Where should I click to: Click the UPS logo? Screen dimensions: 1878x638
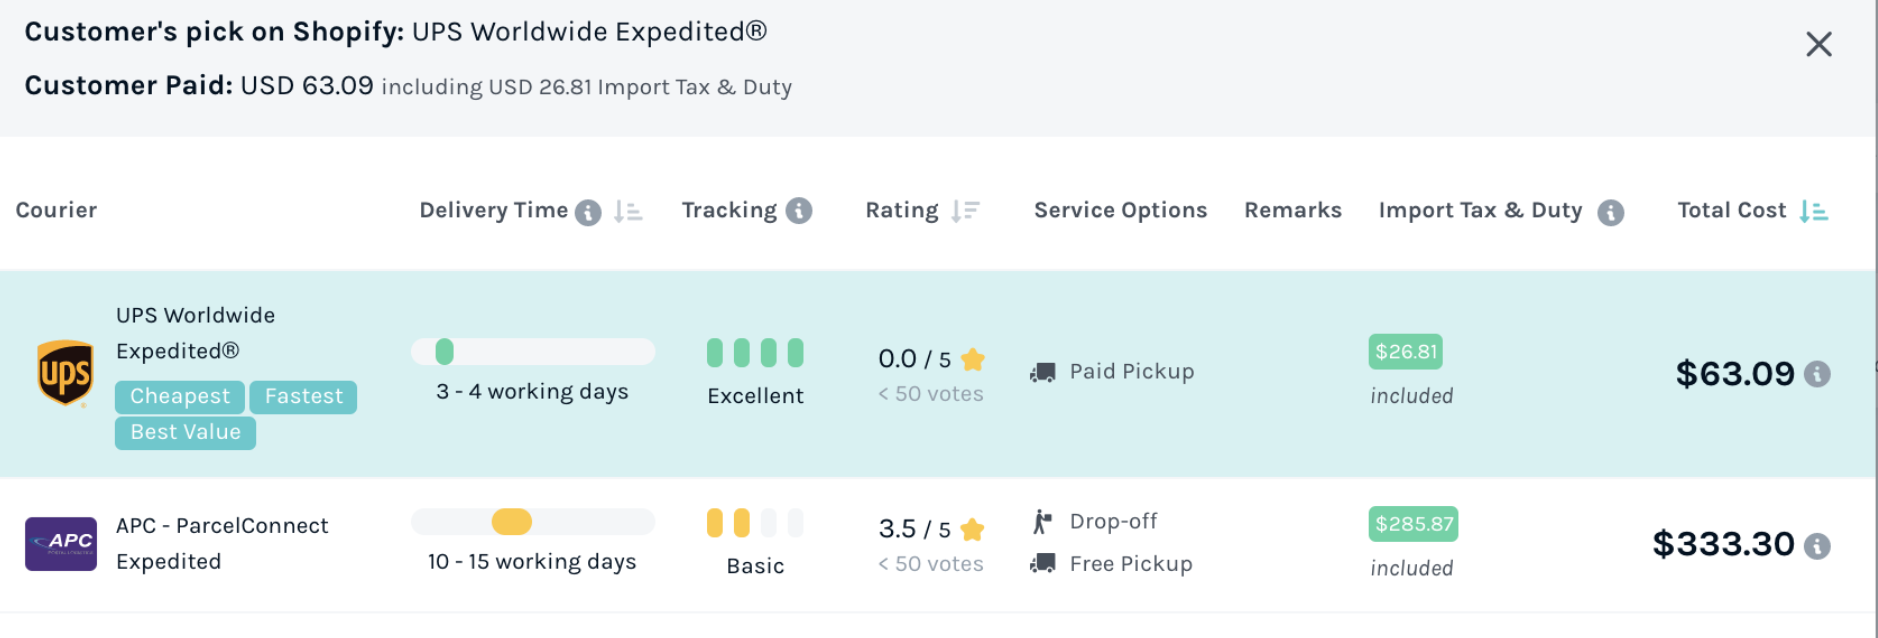[x=65, y=373]
